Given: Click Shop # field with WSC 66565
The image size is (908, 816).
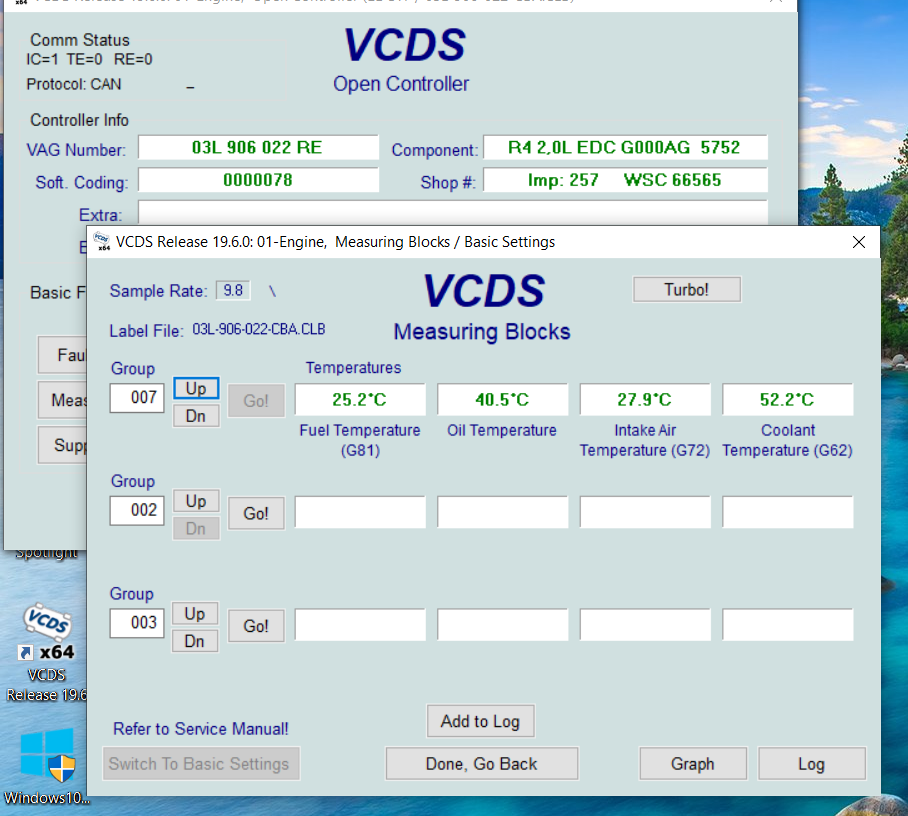Looking at the screenshot, I should [625, 180].
